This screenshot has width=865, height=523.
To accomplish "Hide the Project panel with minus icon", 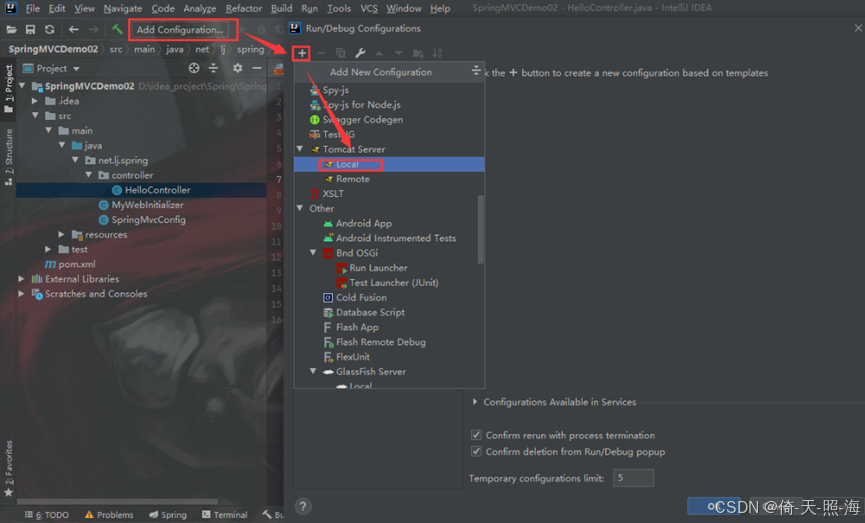I will pos(257,68).
